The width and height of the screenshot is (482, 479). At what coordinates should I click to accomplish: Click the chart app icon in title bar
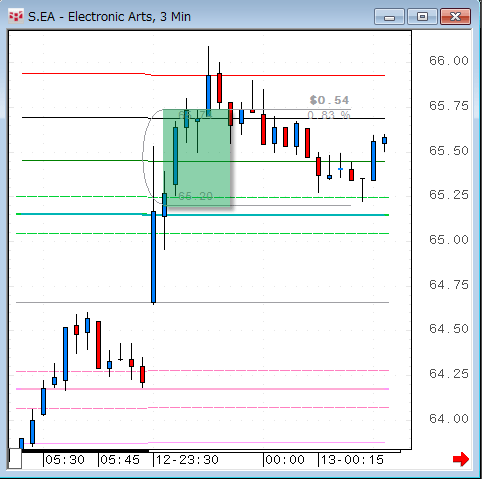[16, 16]
